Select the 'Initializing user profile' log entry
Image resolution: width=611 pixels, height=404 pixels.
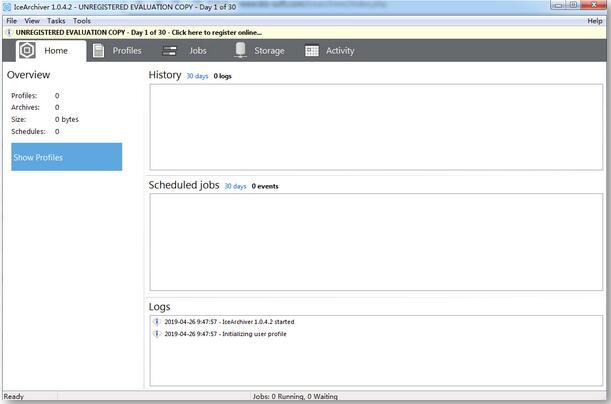tap(225, 334)
